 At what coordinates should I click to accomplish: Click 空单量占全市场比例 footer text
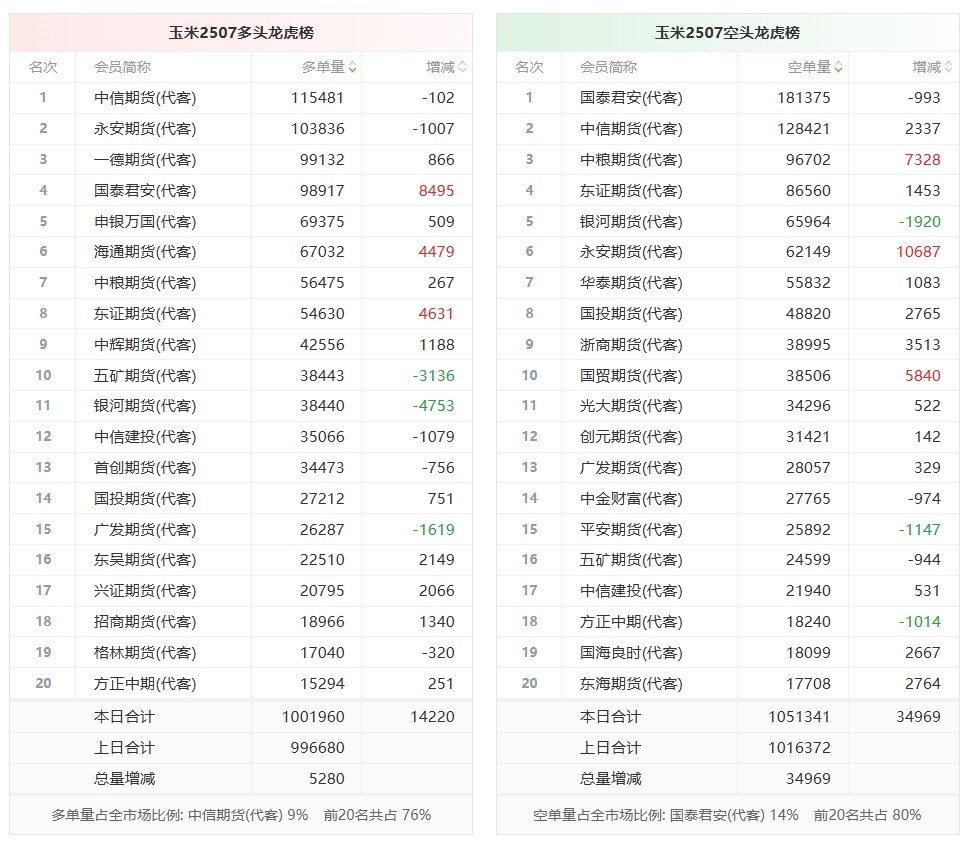727,815
